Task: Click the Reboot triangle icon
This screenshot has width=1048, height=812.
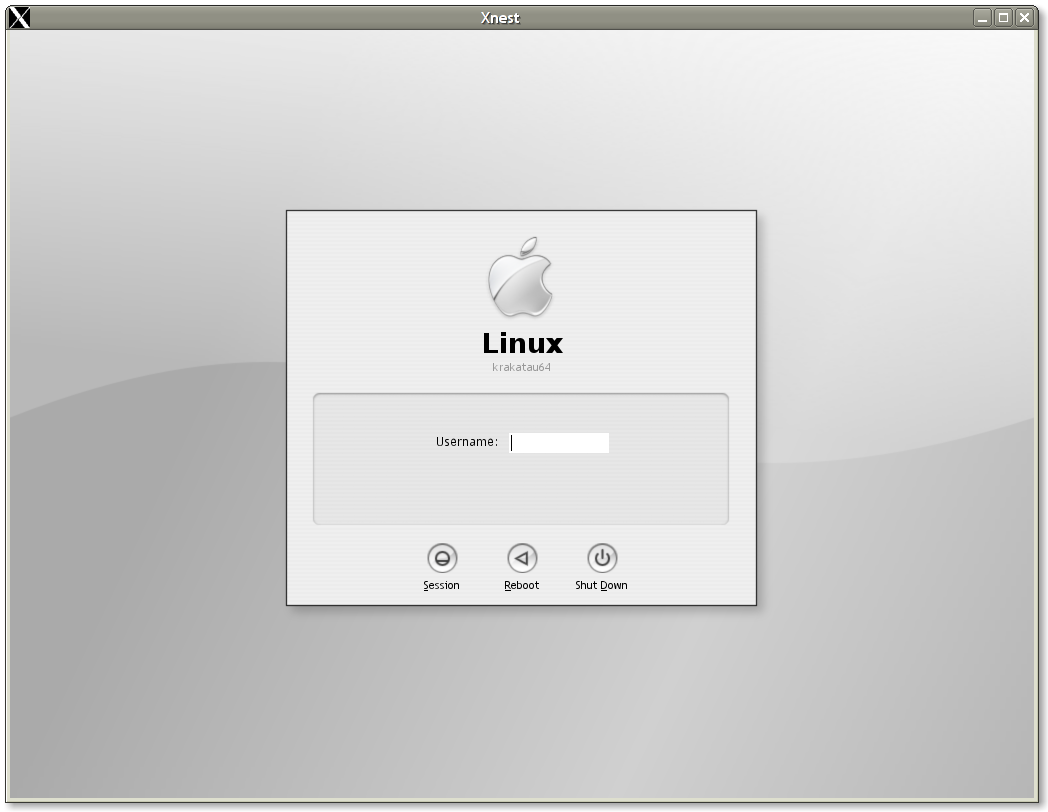Action: (522, 558)
